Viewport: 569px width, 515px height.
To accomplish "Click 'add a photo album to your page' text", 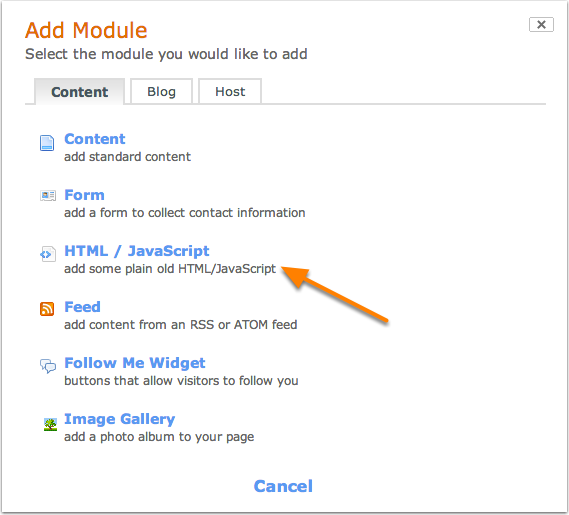I will (x=159, y=437).
